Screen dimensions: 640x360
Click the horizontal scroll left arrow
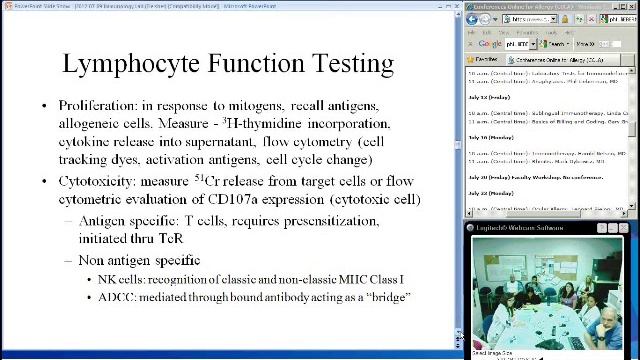(469, 213)
